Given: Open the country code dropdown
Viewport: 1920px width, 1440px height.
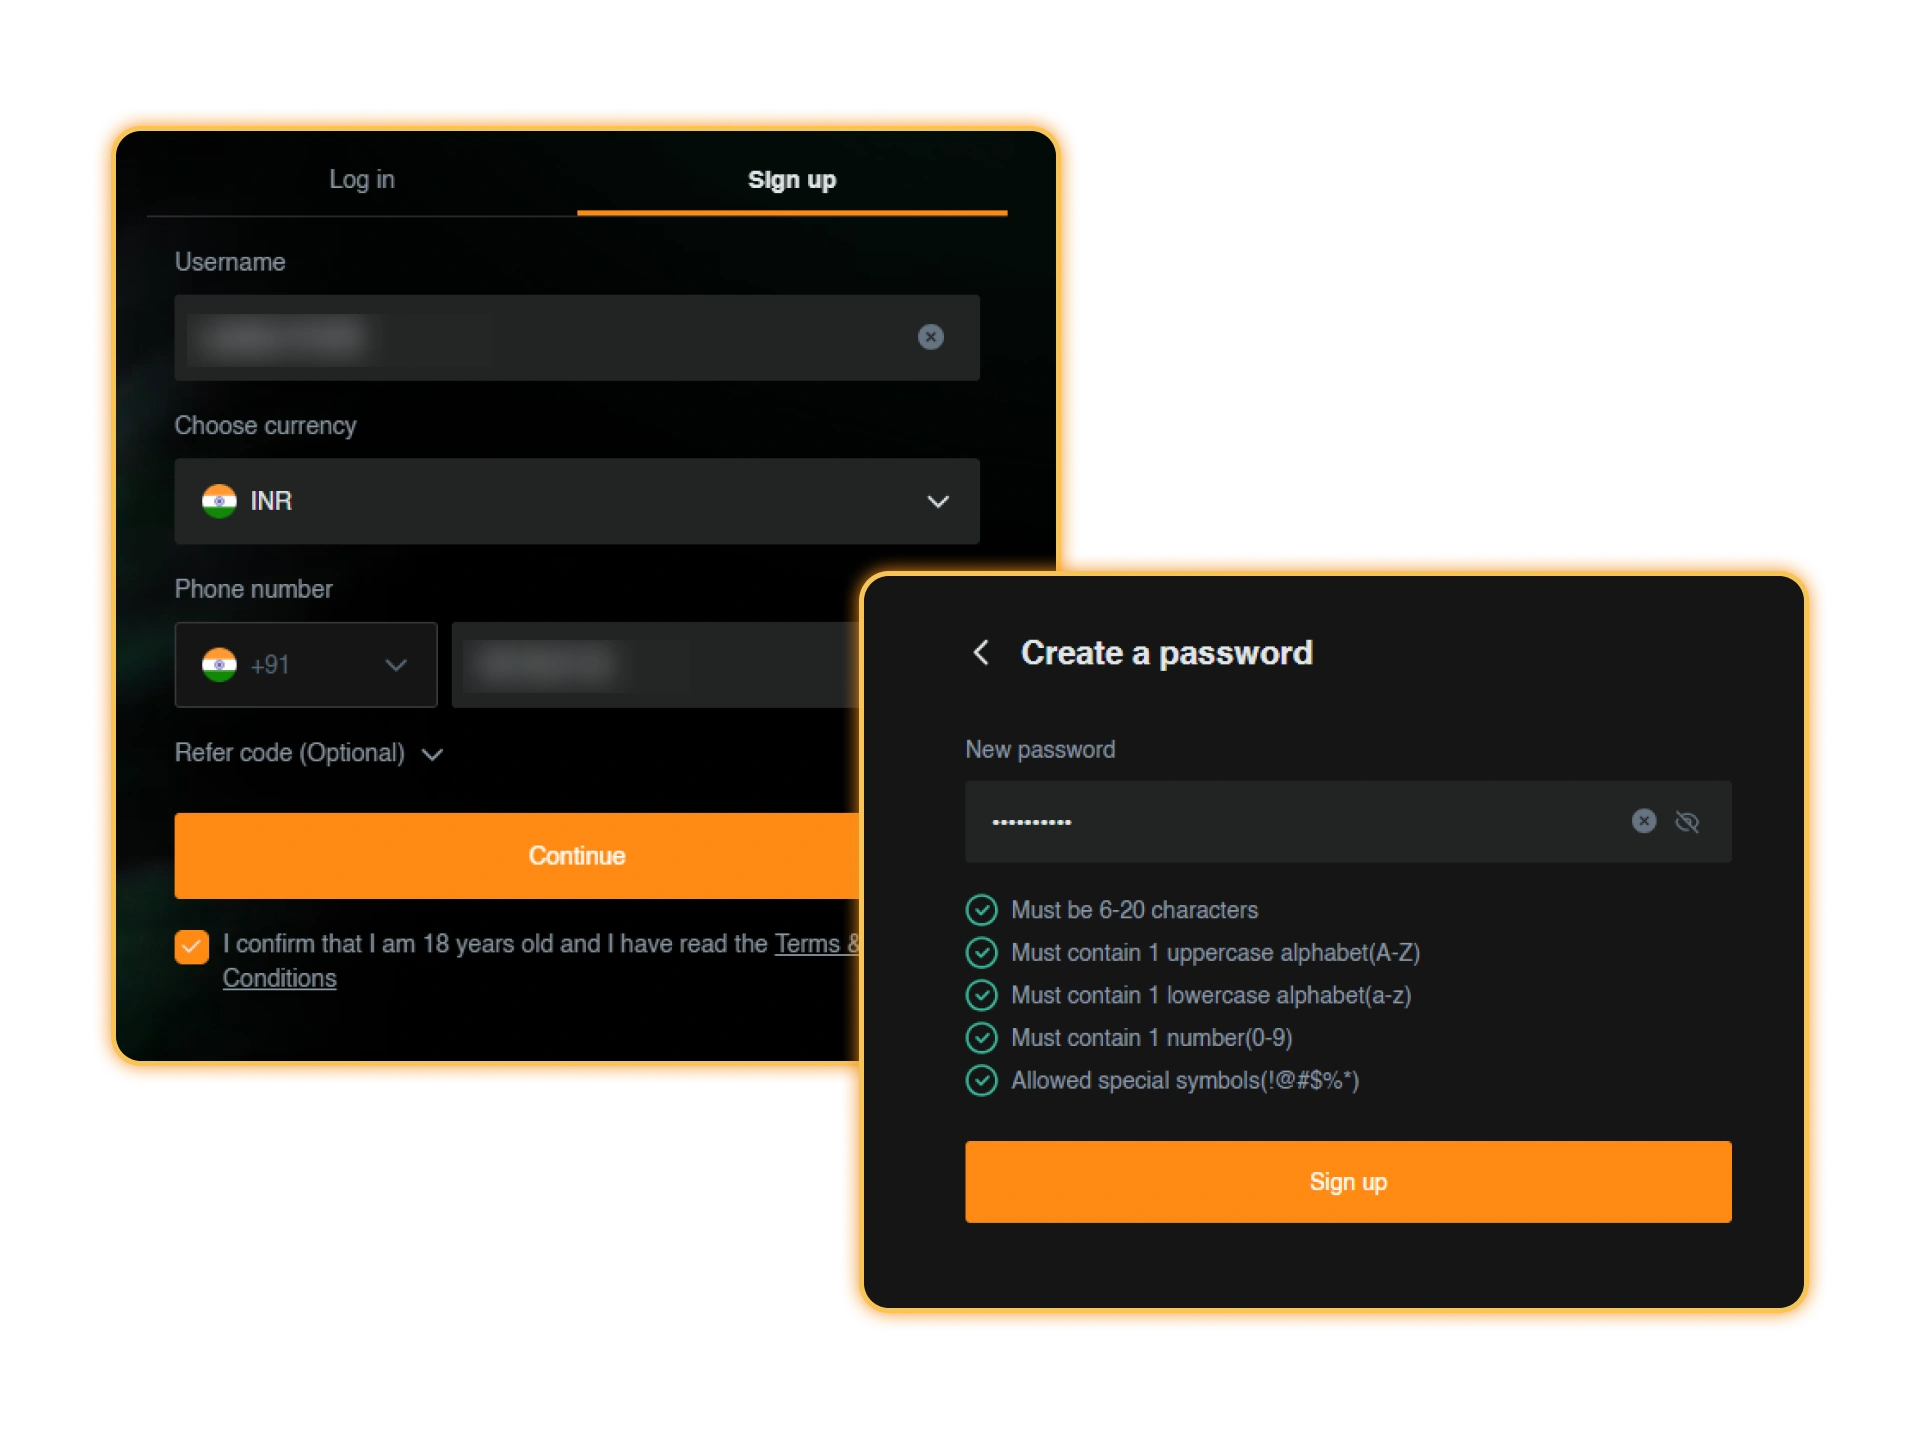Looking at the screenshot, I should coord(396,664).
